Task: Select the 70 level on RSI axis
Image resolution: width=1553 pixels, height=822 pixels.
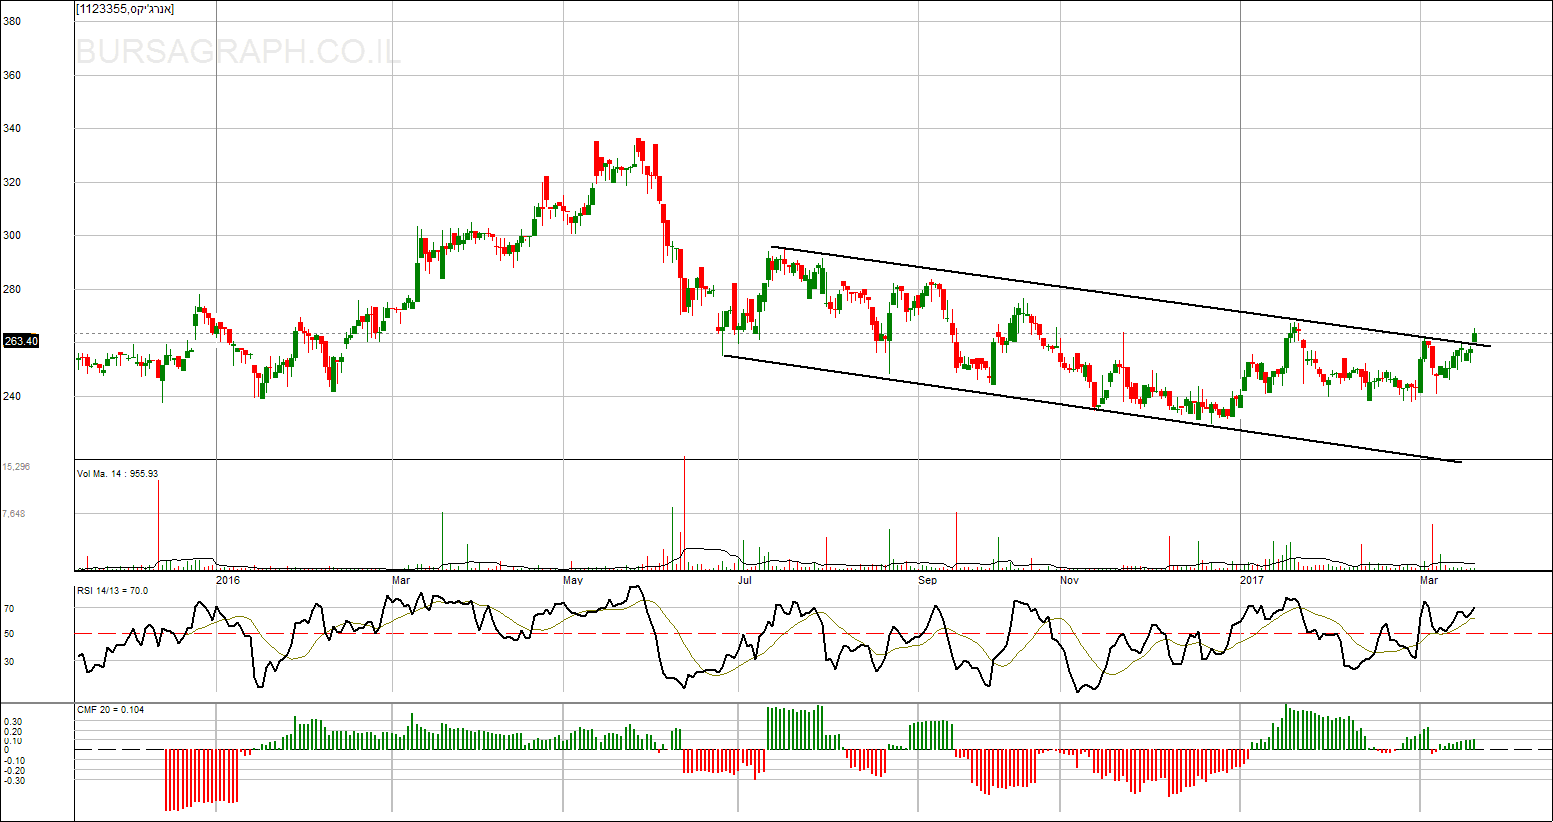Action: (9, 608)
